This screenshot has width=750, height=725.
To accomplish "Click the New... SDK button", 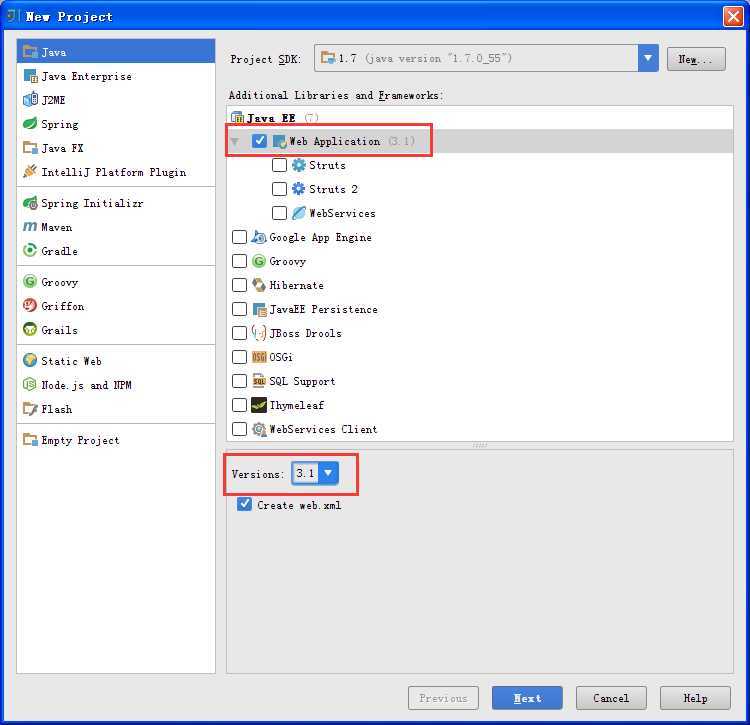I will [x=696, y=59].
